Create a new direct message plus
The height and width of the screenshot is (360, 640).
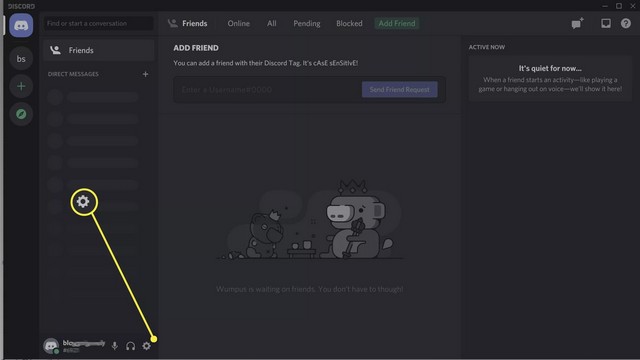click(145, 74)
